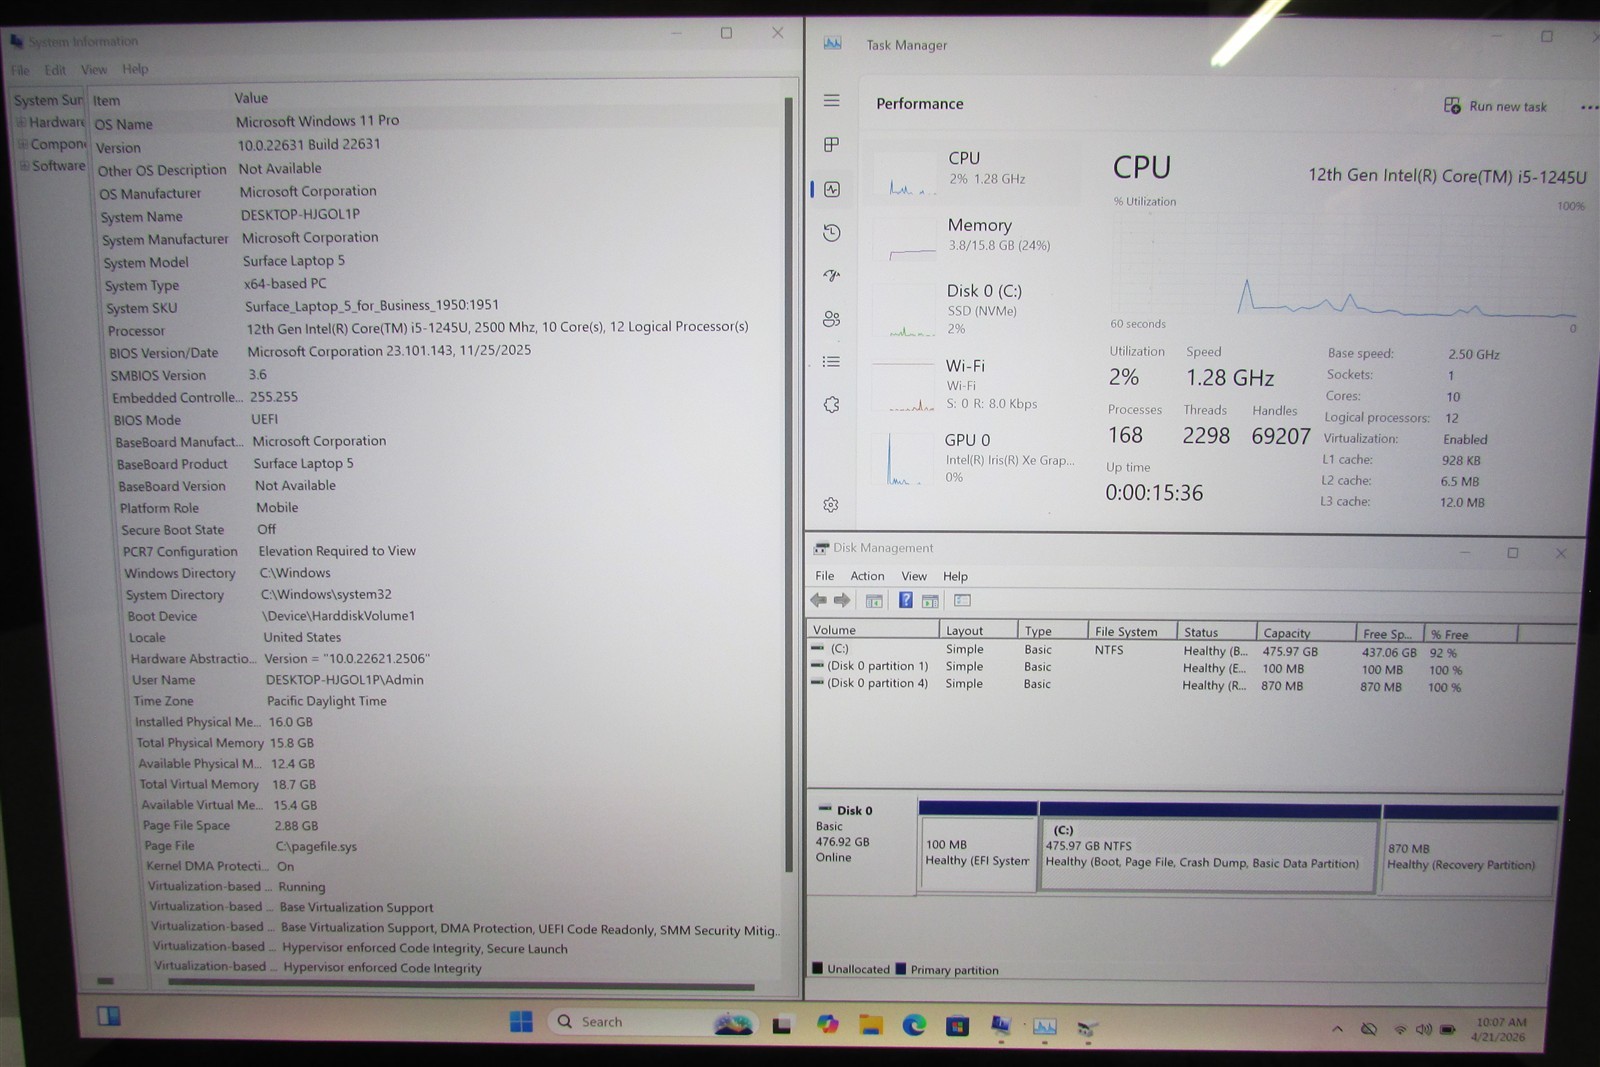Viewport: 1600px width, 1067px height.
Task: Open the Processes page in Task Manager
Action: [831, 145]
